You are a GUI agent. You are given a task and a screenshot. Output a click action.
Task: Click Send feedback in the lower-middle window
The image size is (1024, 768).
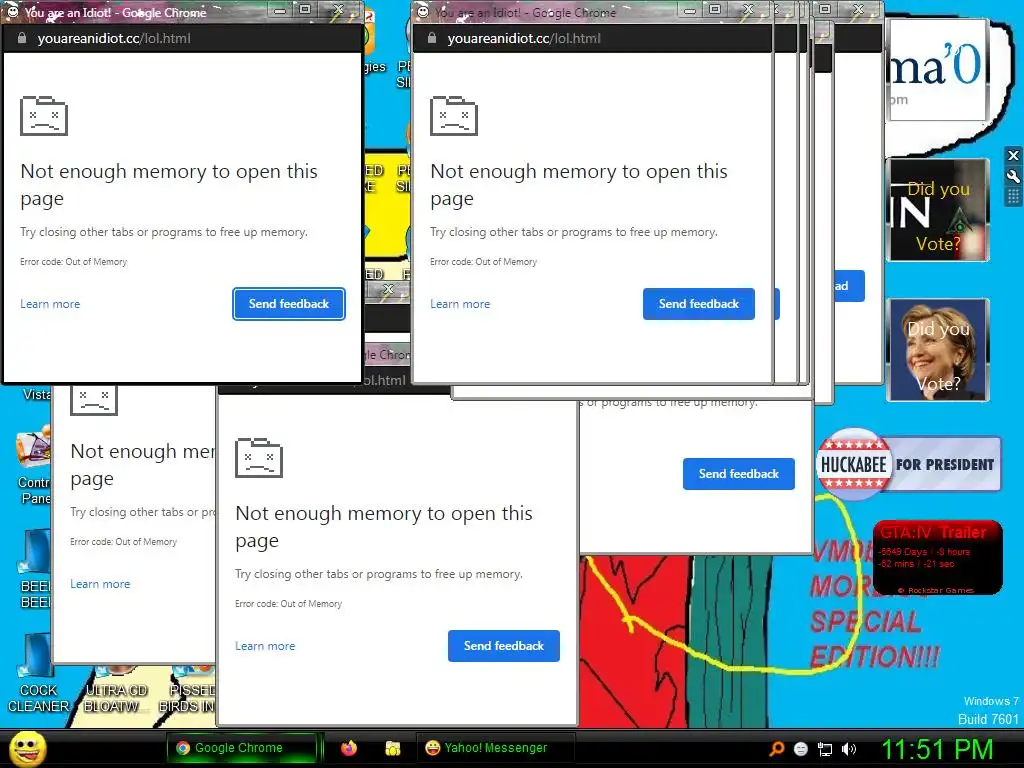tap(504, 646)
